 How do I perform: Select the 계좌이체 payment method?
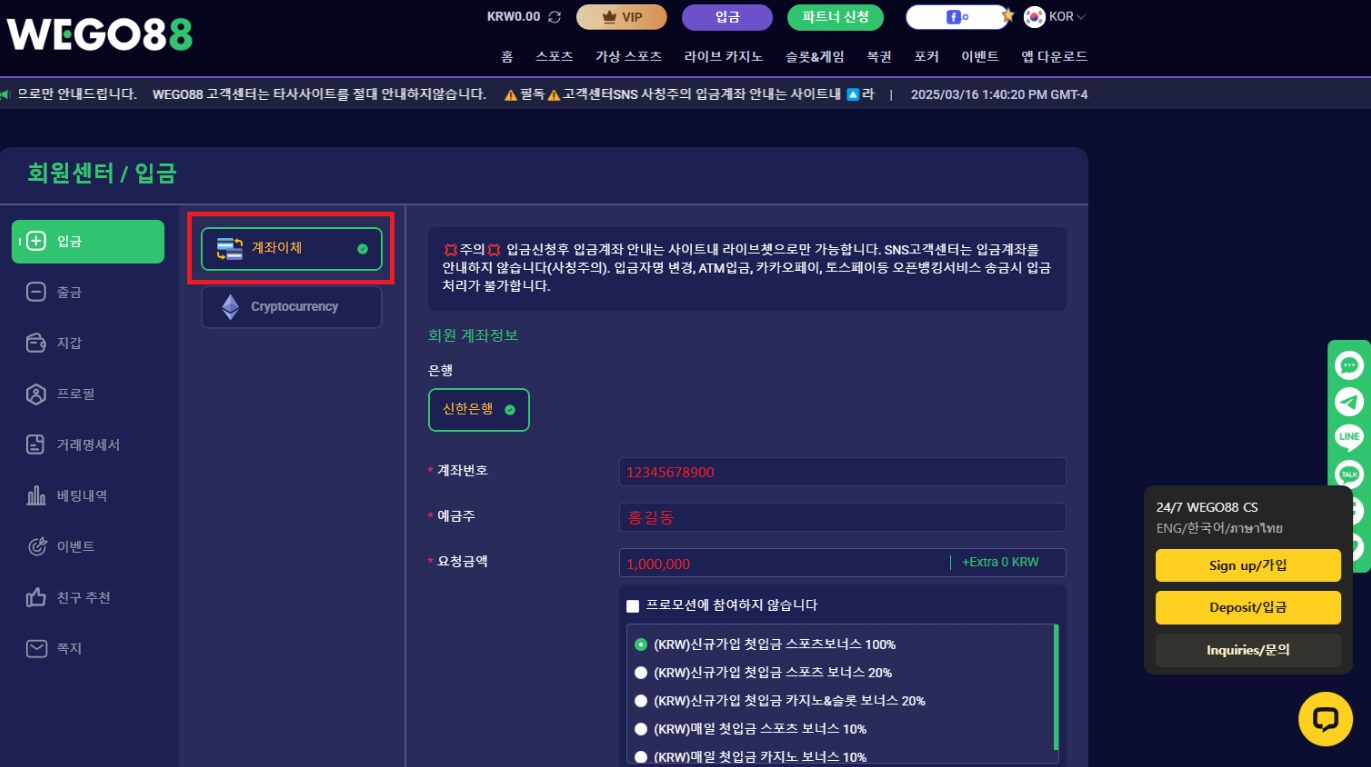[291, 248]
